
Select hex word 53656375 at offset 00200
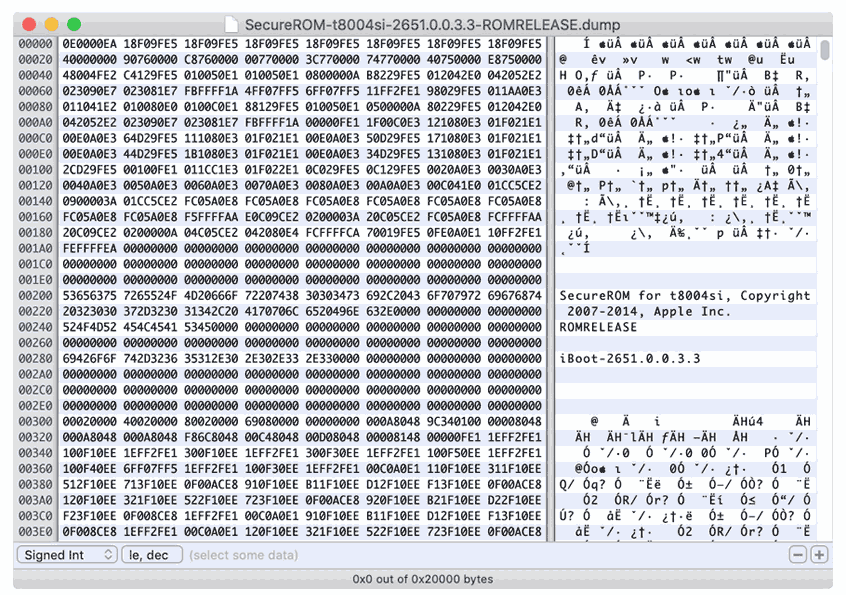(x=90, y=296)
